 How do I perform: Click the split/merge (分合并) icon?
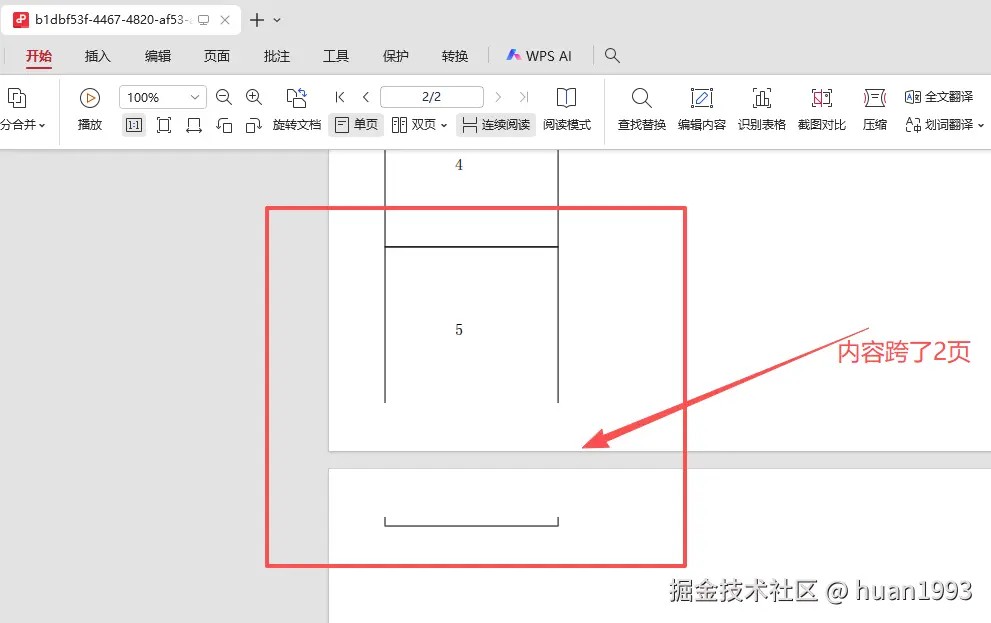(x=17, y=98)
